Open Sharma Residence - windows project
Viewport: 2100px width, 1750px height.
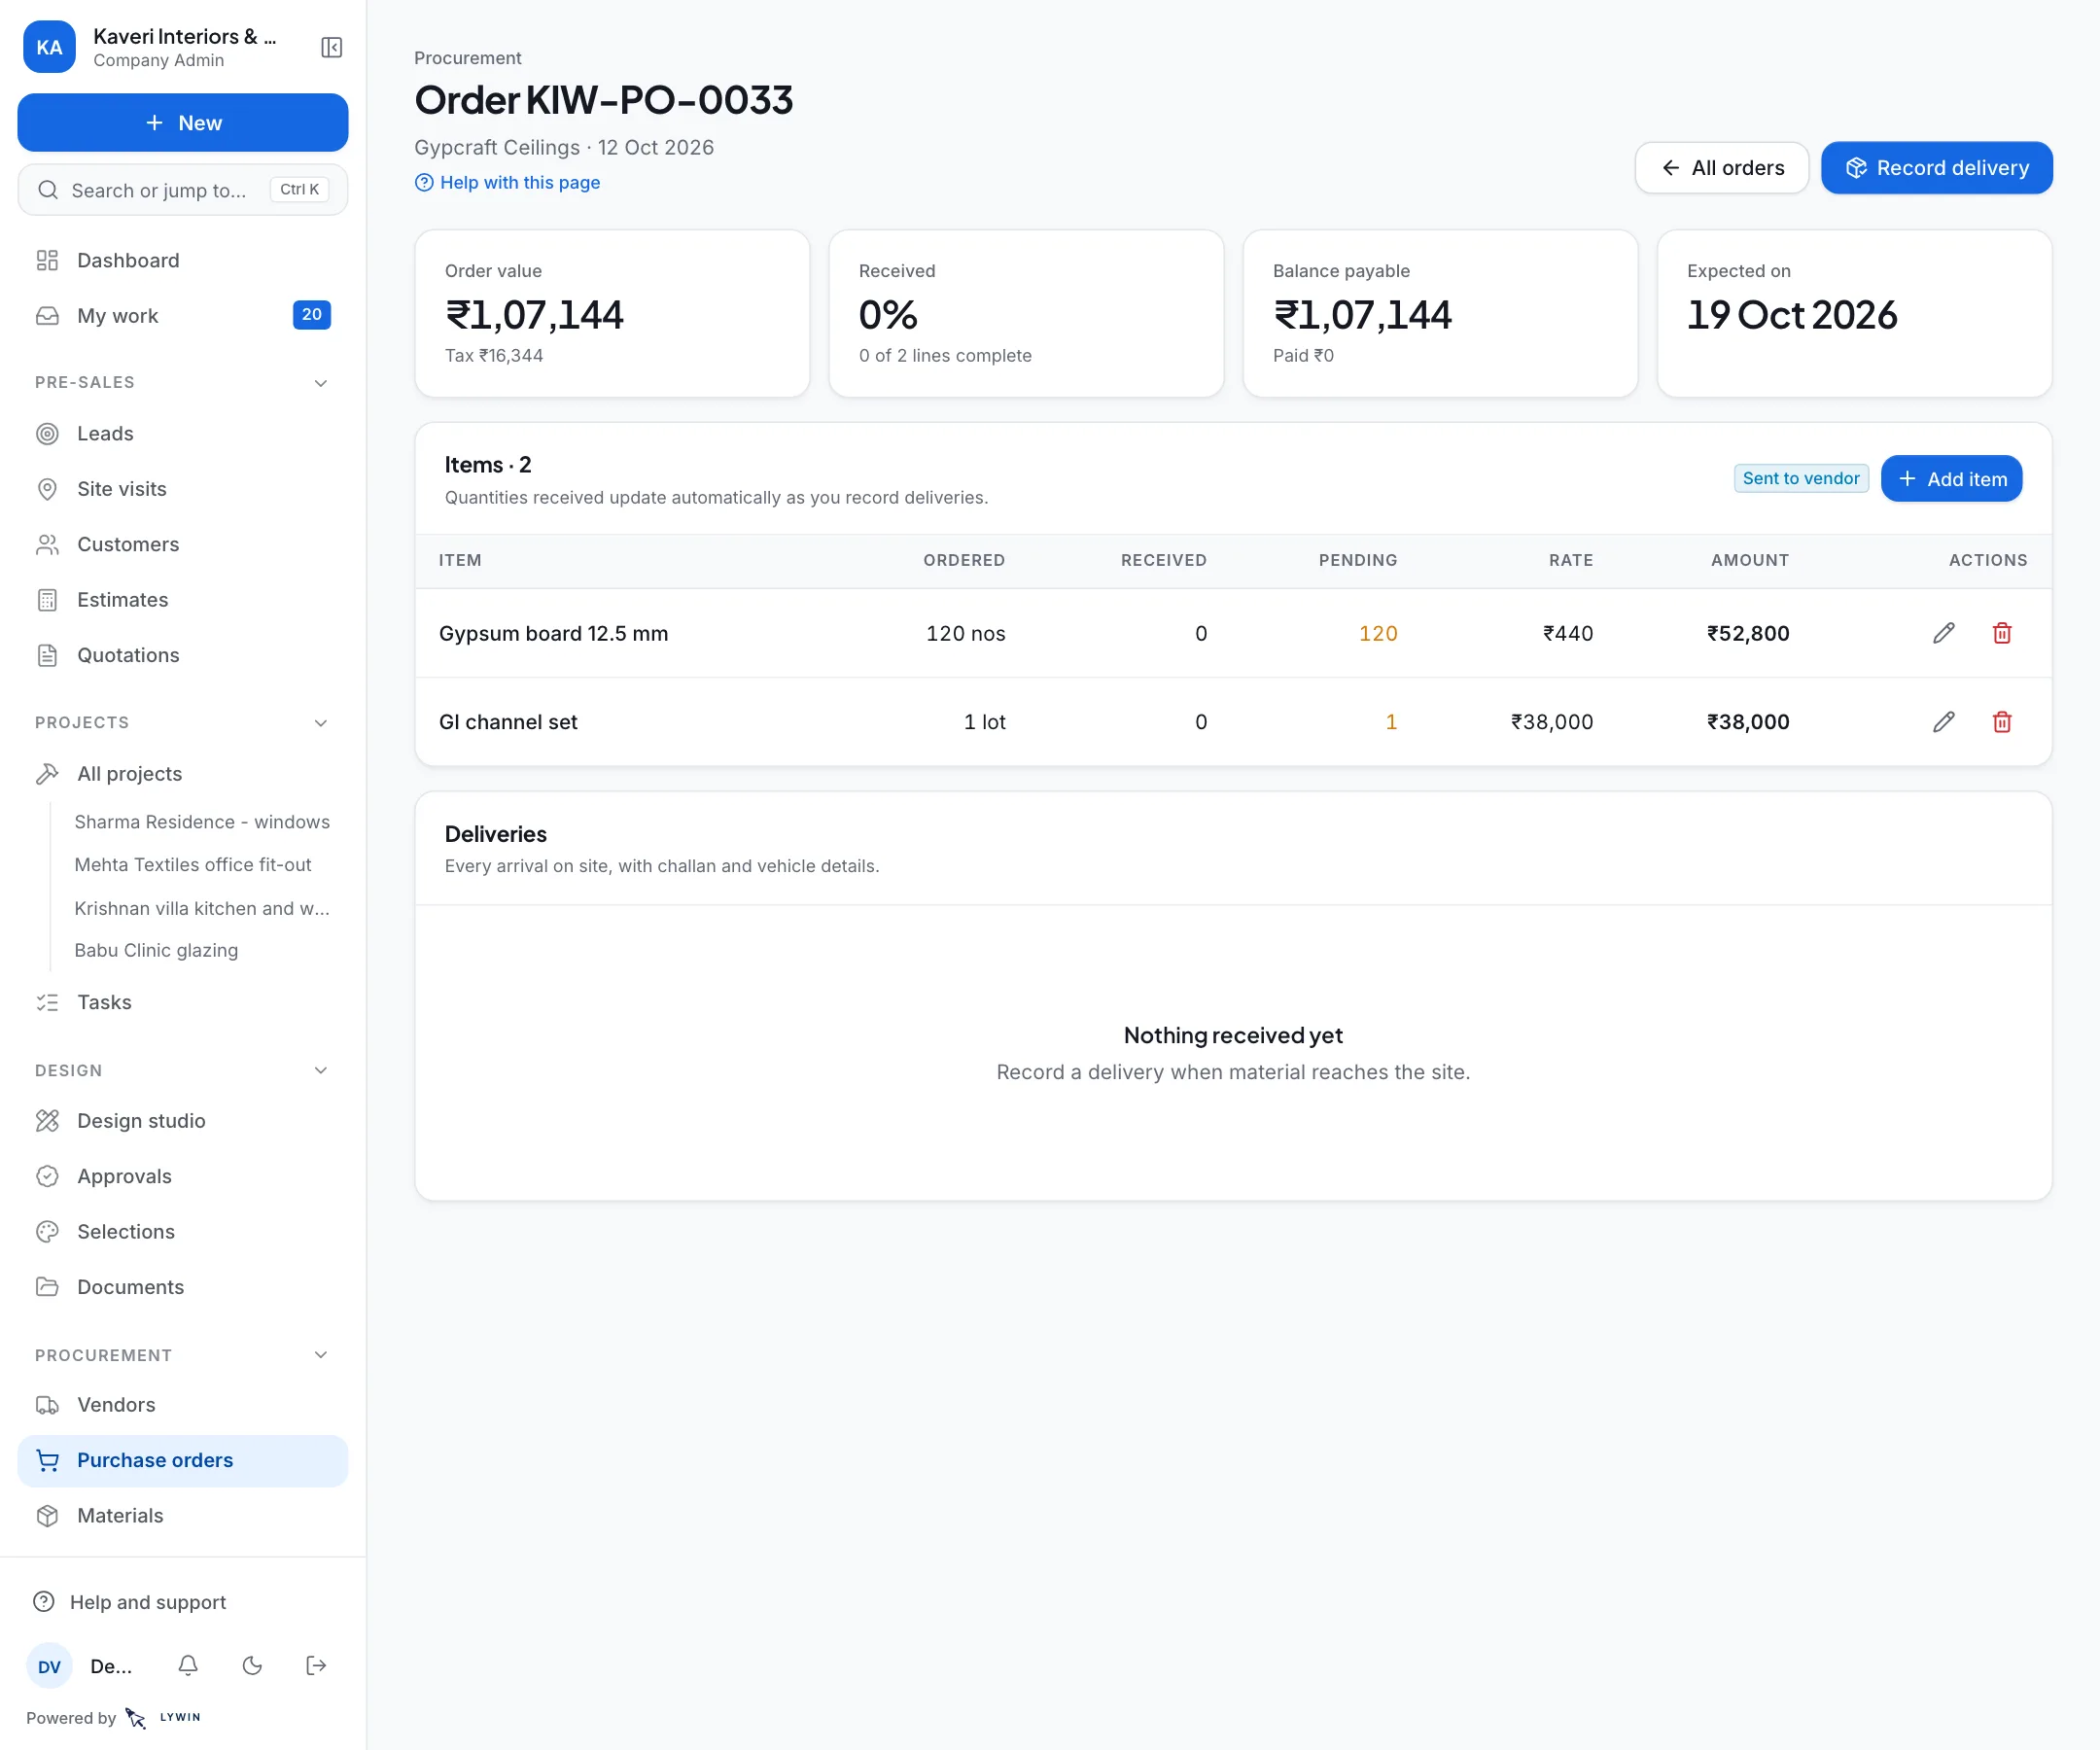coord(202,822)
